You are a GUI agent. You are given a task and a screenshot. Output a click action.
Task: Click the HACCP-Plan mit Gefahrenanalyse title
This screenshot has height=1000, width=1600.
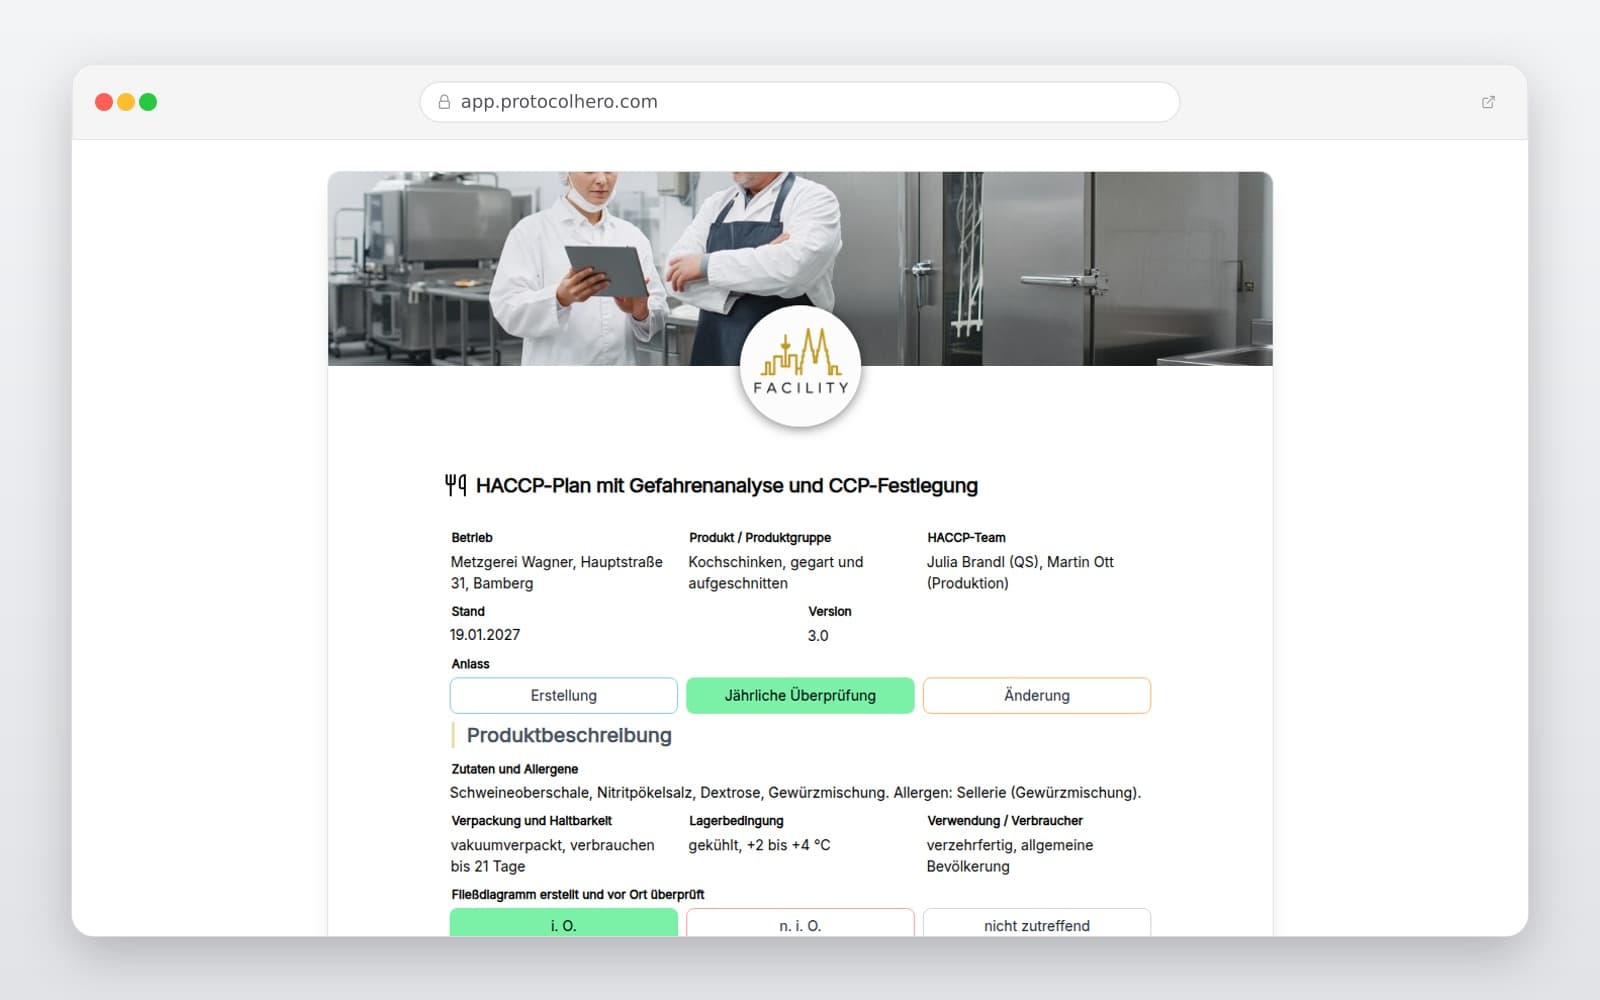point(727,486)
